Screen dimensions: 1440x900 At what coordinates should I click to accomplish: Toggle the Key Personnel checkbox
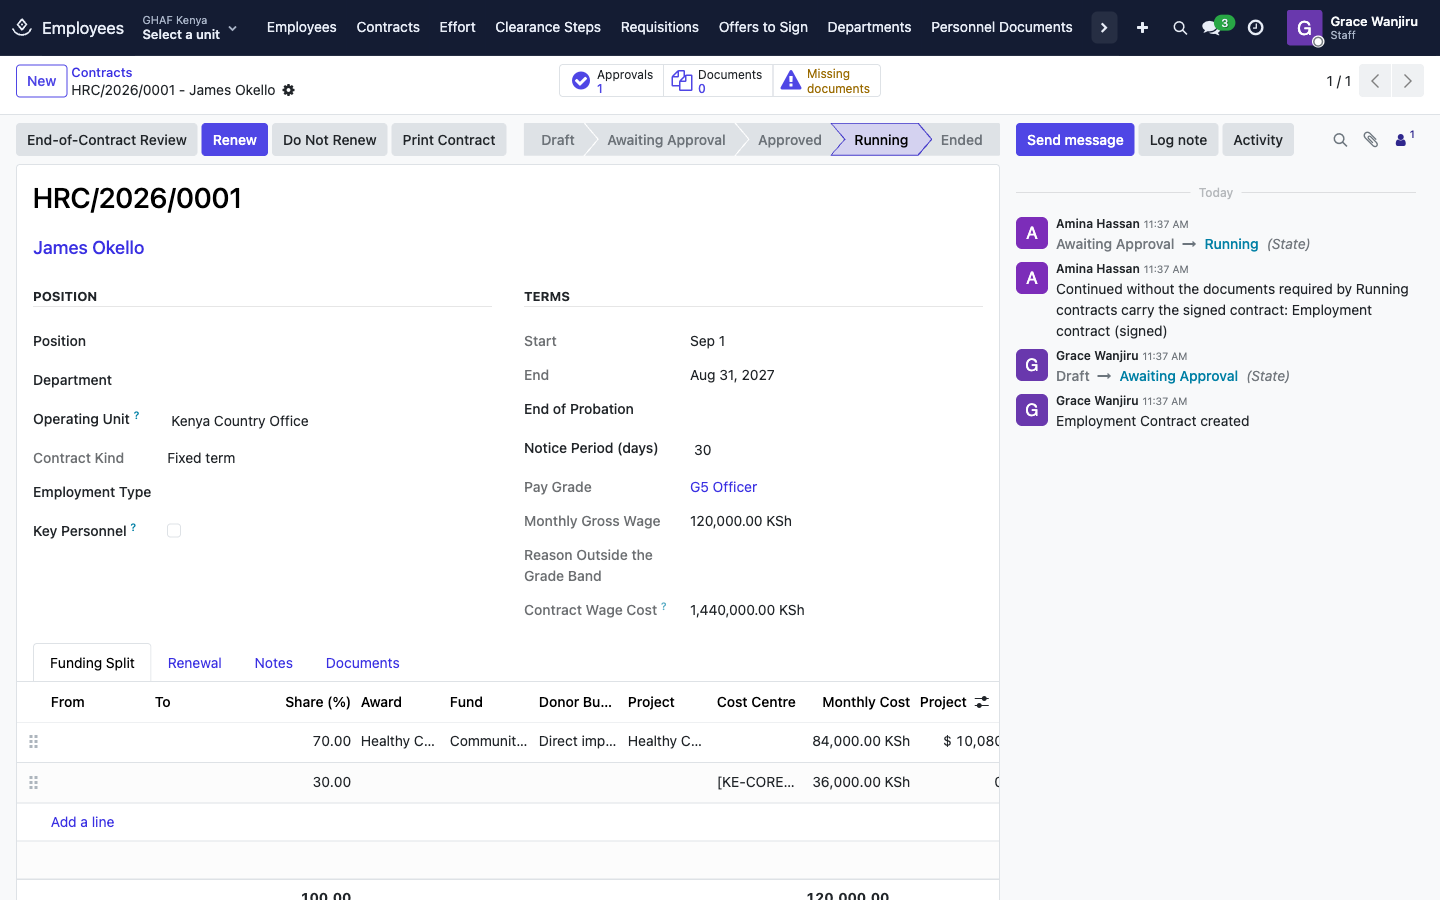click(174, 531)
